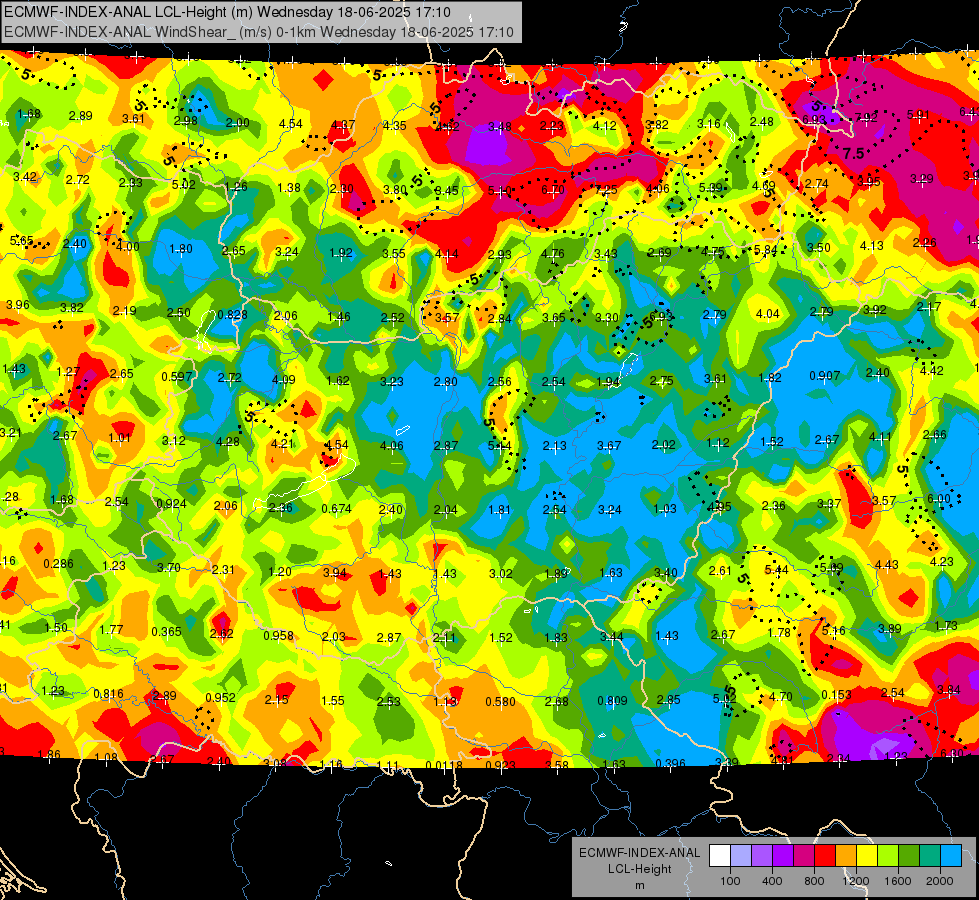Click the WindShear 0-1km header line
Image resolution: width=979 pixels, height=900 pixels.
click(x=258, y=32)
